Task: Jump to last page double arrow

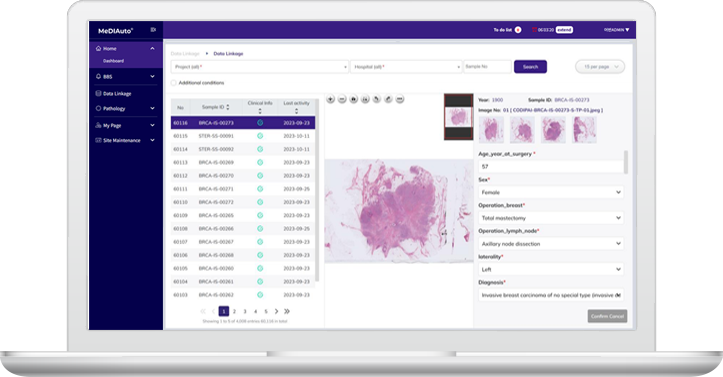Action: 287,312
